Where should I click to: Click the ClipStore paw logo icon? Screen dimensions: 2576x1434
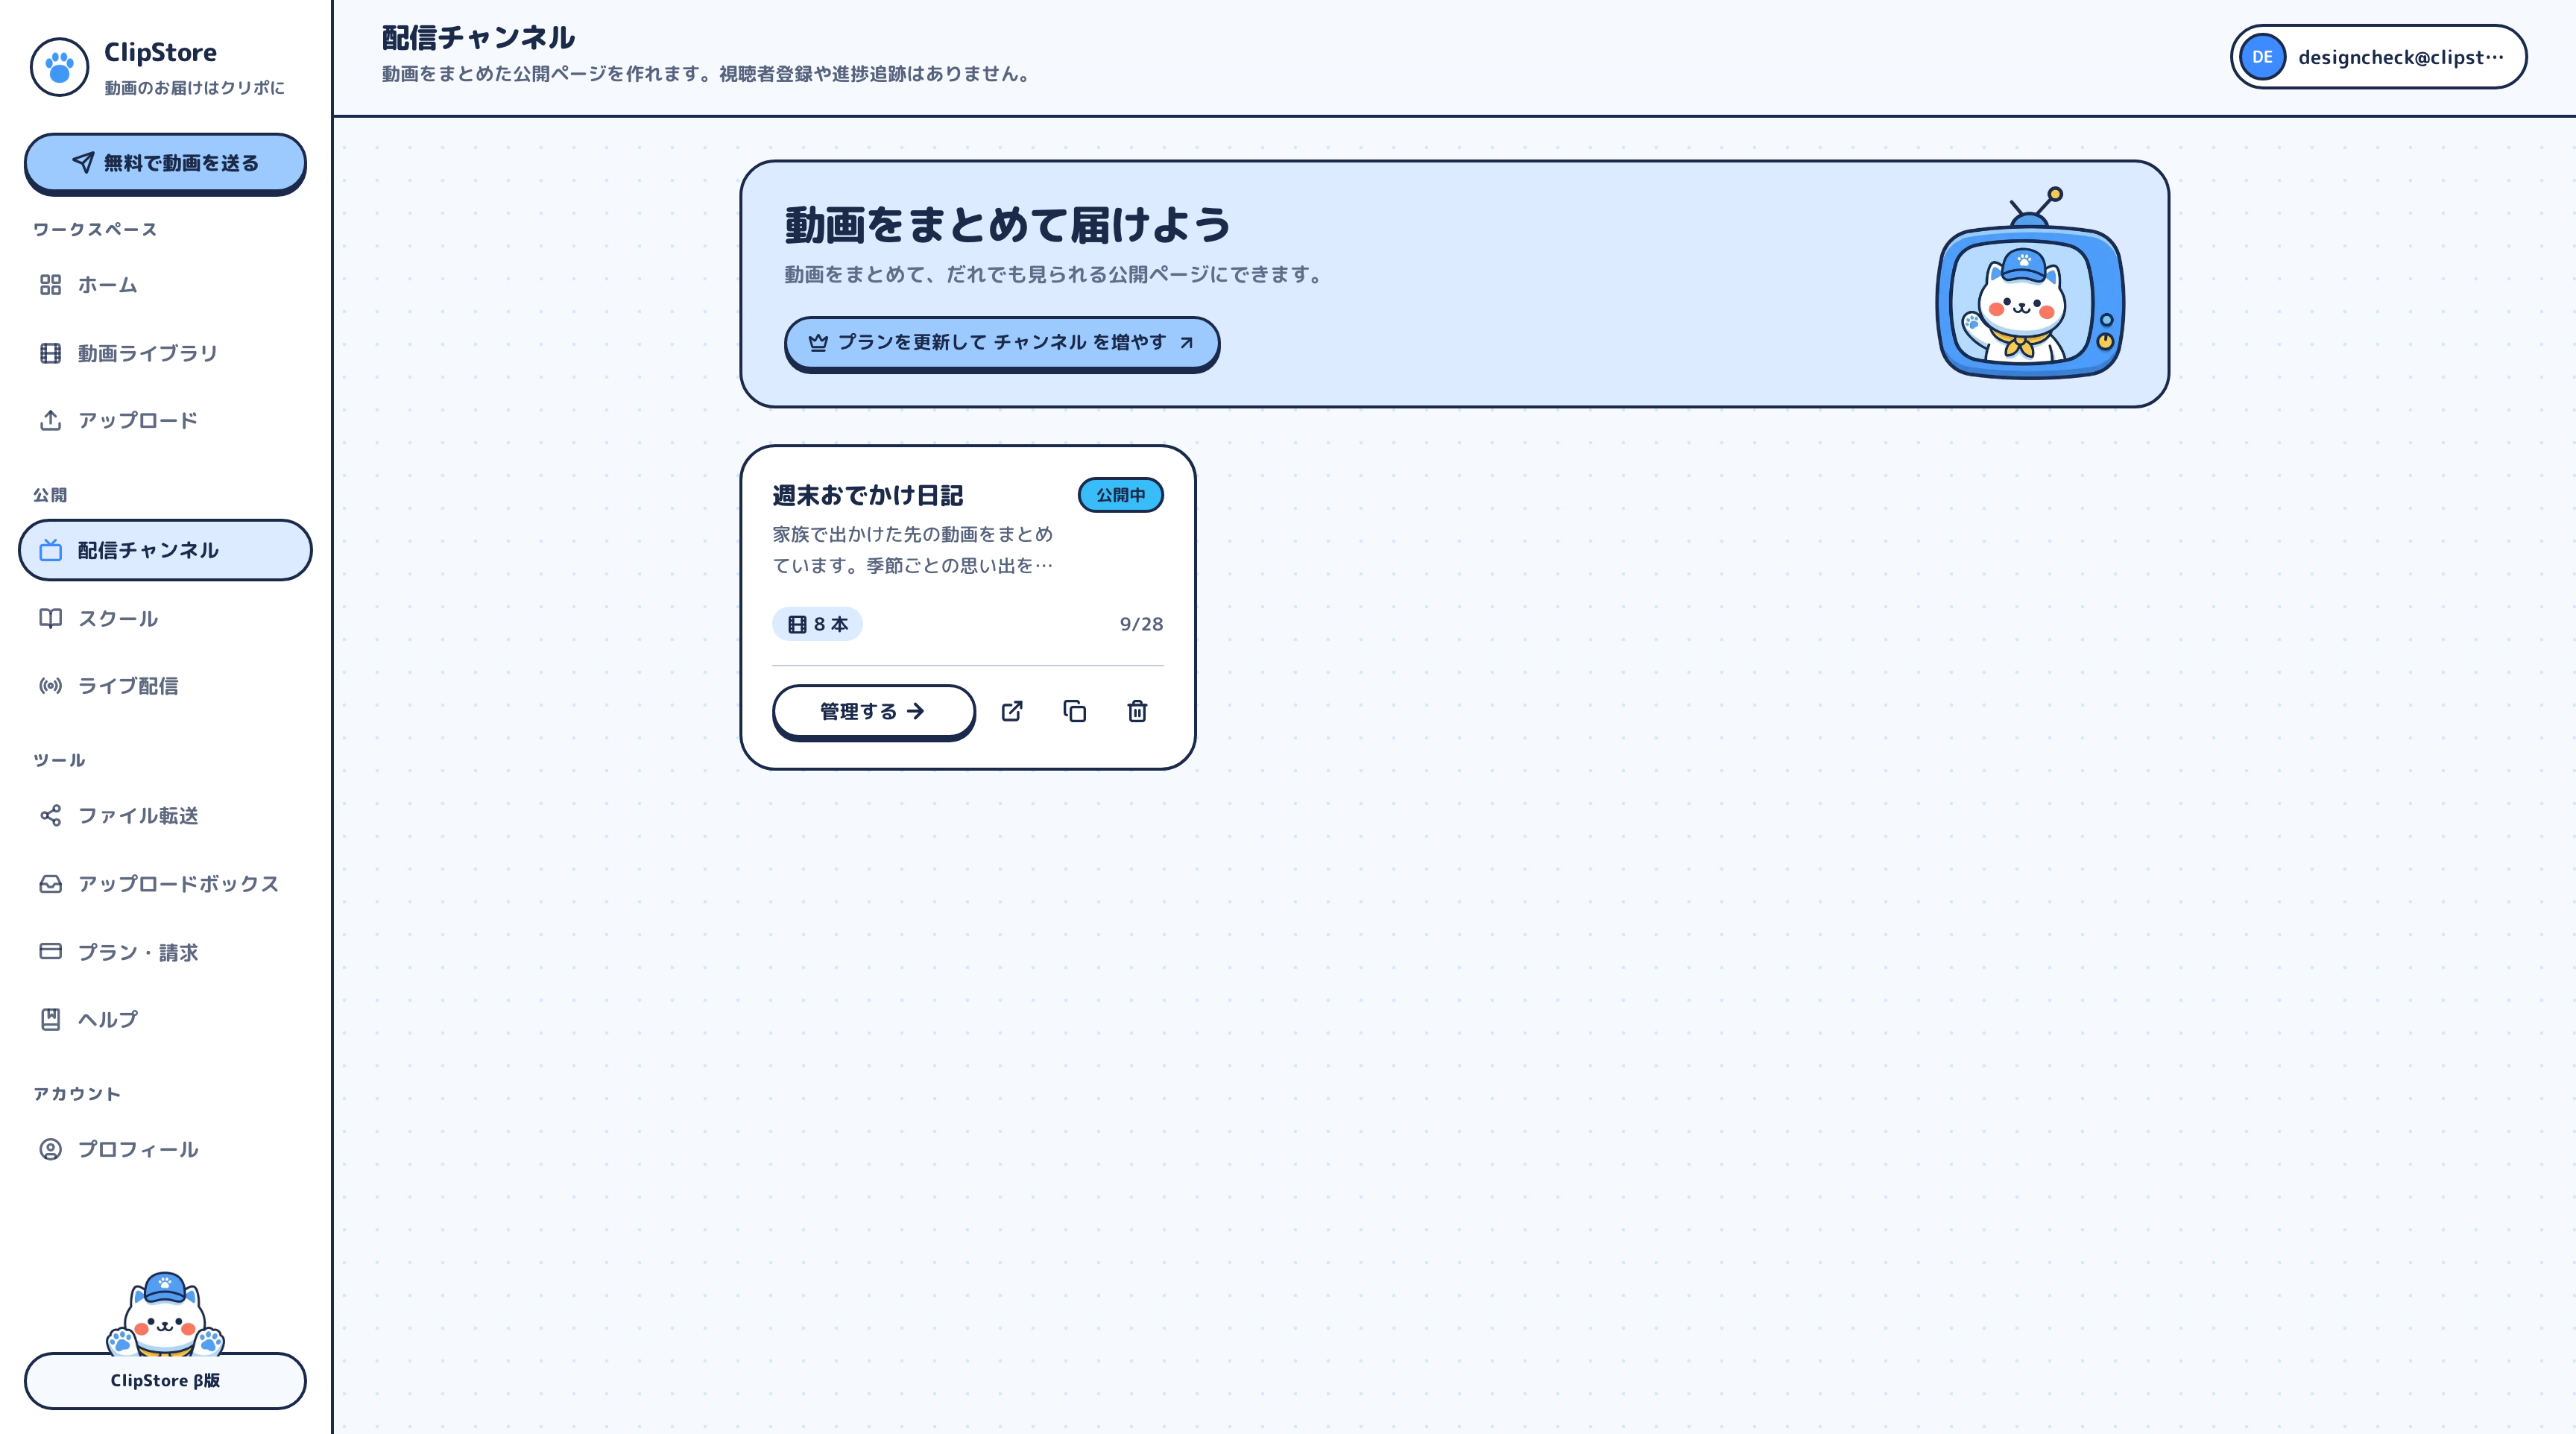(59, 67)
